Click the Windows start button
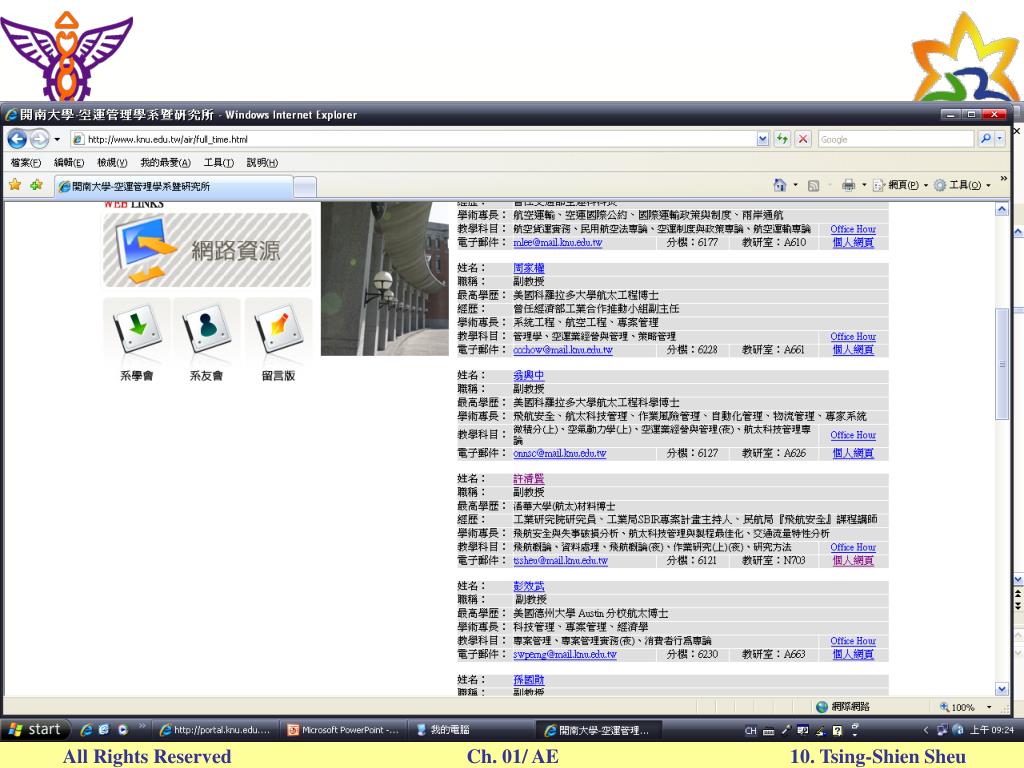Screen dimensions: 1024x768 (35, 729)
